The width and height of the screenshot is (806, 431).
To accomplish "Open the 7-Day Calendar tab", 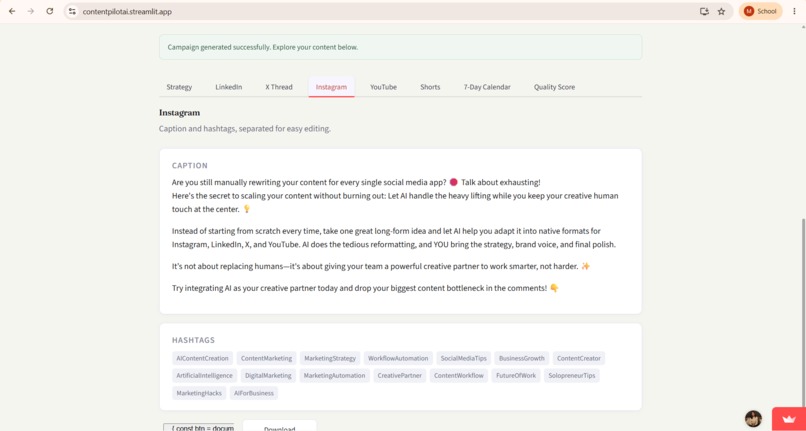I will coord(487,87).
